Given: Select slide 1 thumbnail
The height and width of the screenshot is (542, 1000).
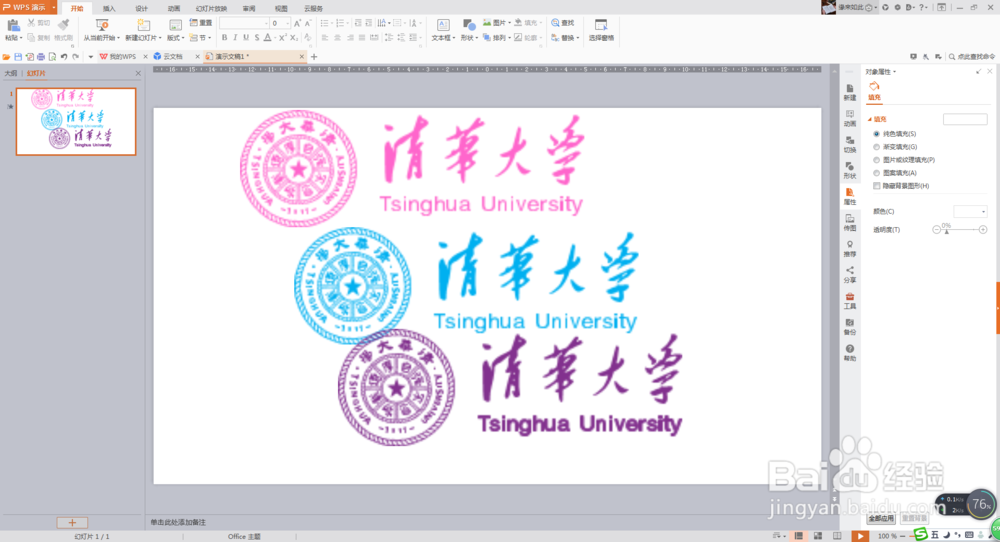Looking at the screenshot, I should point(76,121).
